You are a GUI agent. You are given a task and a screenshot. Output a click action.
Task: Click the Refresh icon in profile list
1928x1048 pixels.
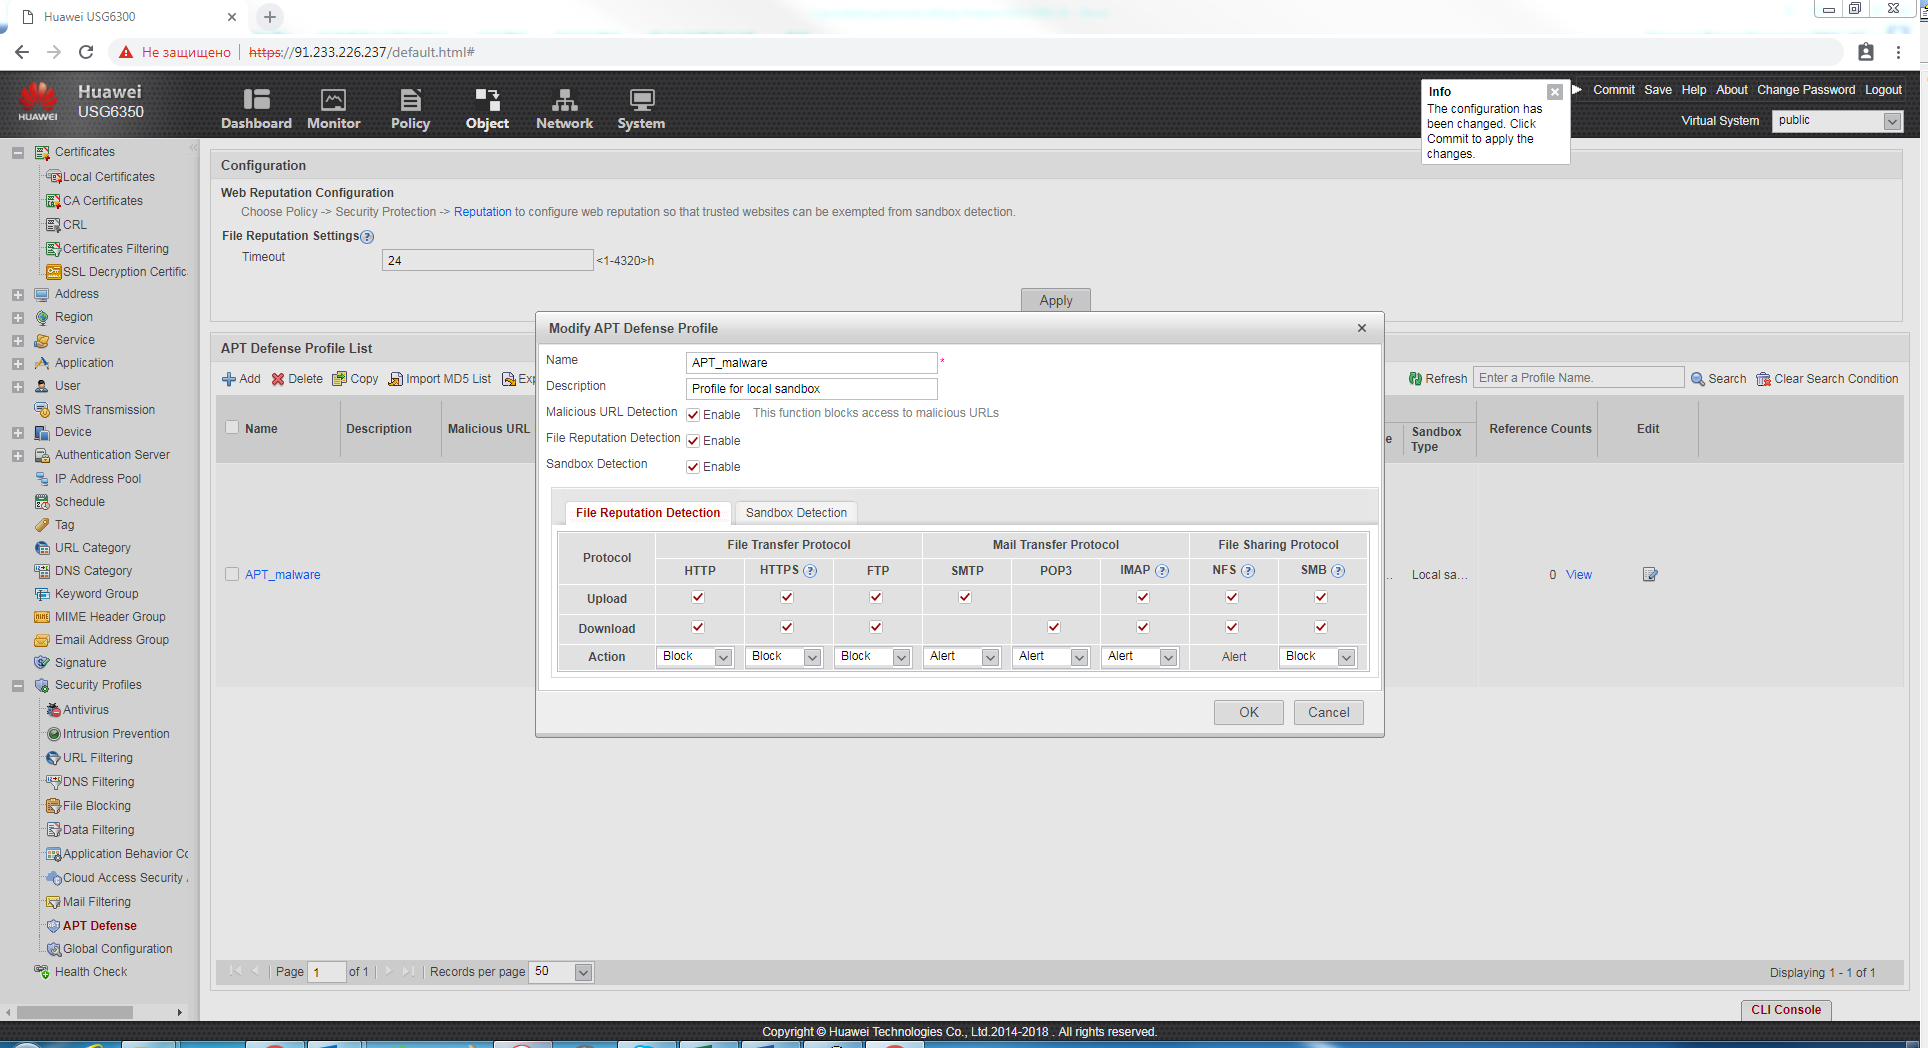tap(1415, 379)
